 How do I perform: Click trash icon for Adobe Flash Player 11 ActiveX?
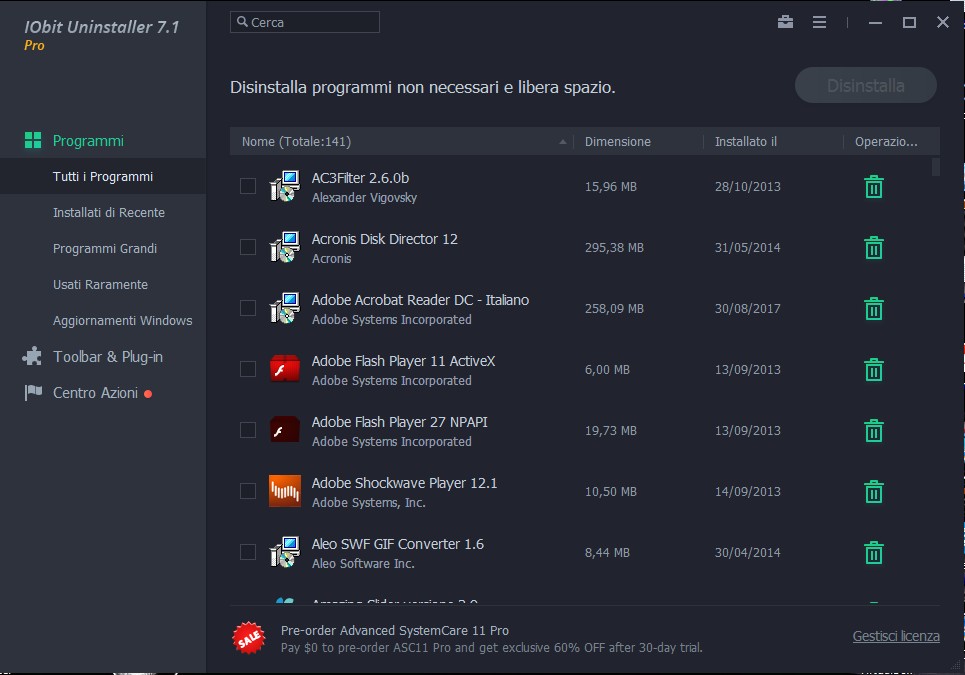pyautogui.click(x=874, y=369)
